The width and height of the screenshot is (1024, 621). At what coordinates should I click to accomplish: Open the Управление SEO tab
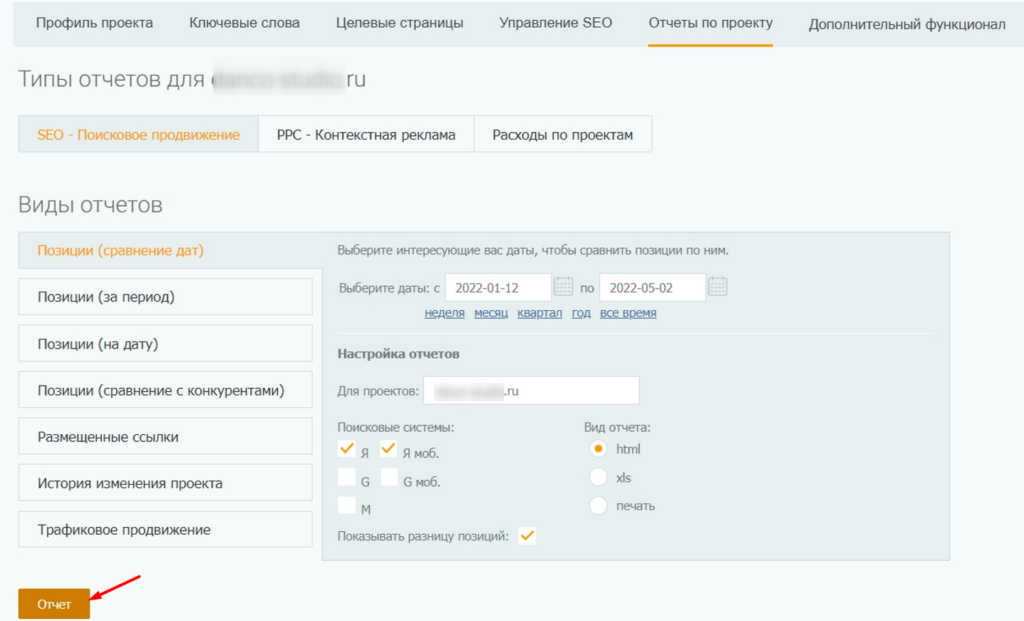coord(555,23)
